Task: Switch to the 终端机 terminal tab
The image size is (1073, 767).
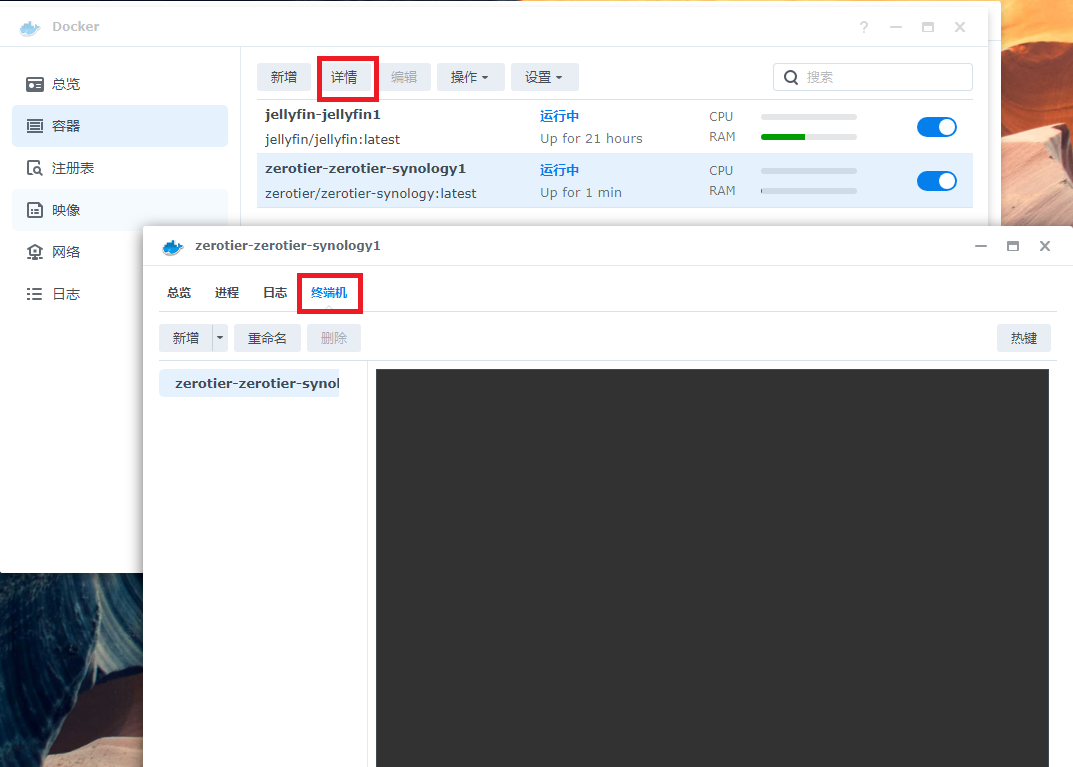Action: click(329, 293)
